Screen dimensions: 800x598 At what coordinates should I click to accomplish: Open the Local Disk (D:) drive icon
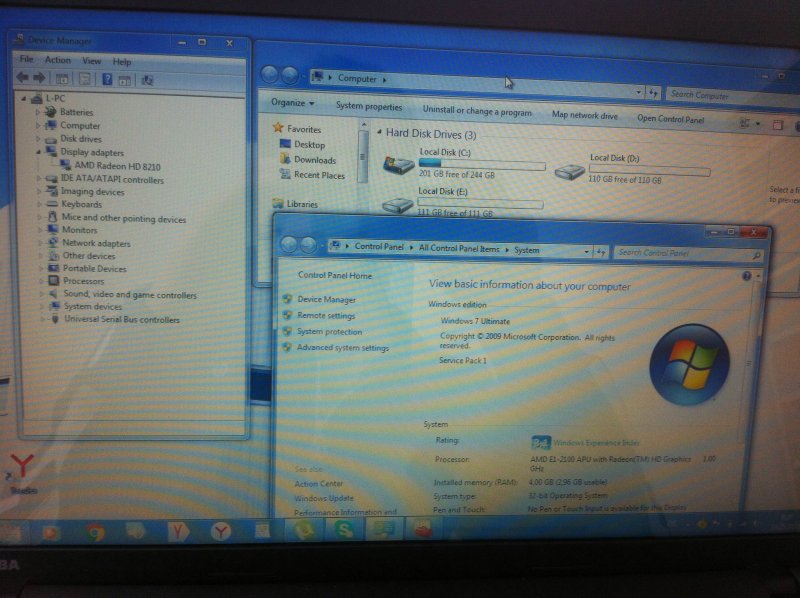coord(569,171)
